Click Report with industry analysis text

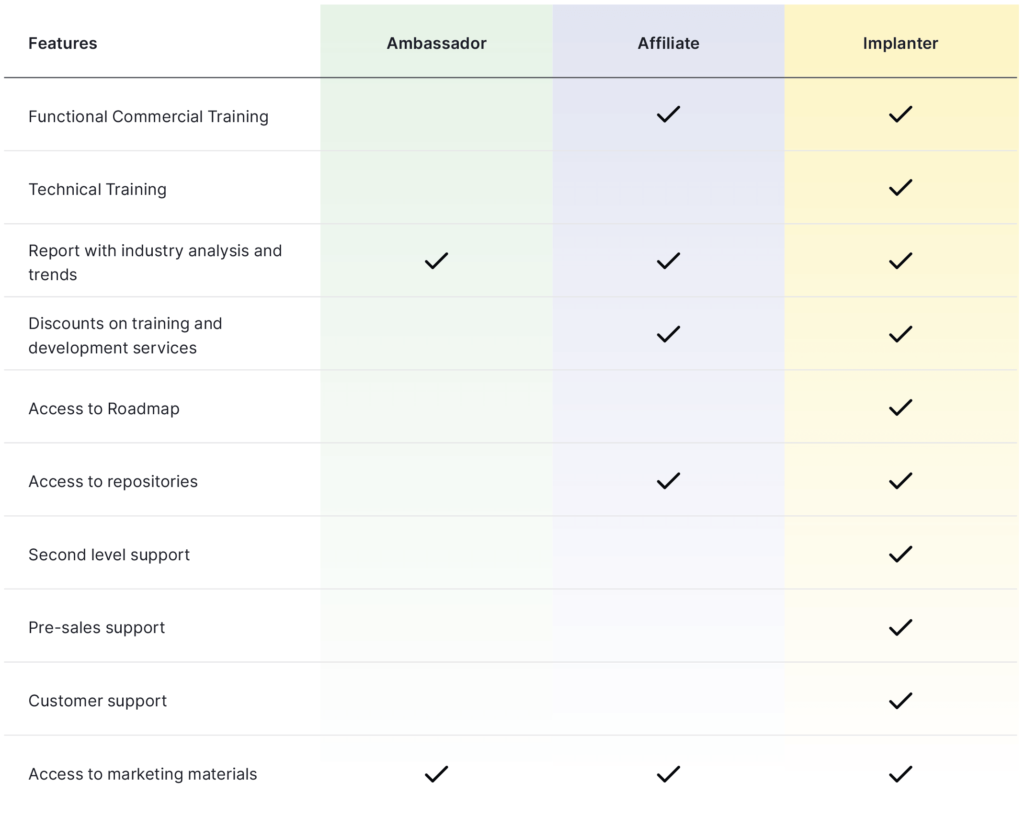pyautogui.click(x=155, y=262)
